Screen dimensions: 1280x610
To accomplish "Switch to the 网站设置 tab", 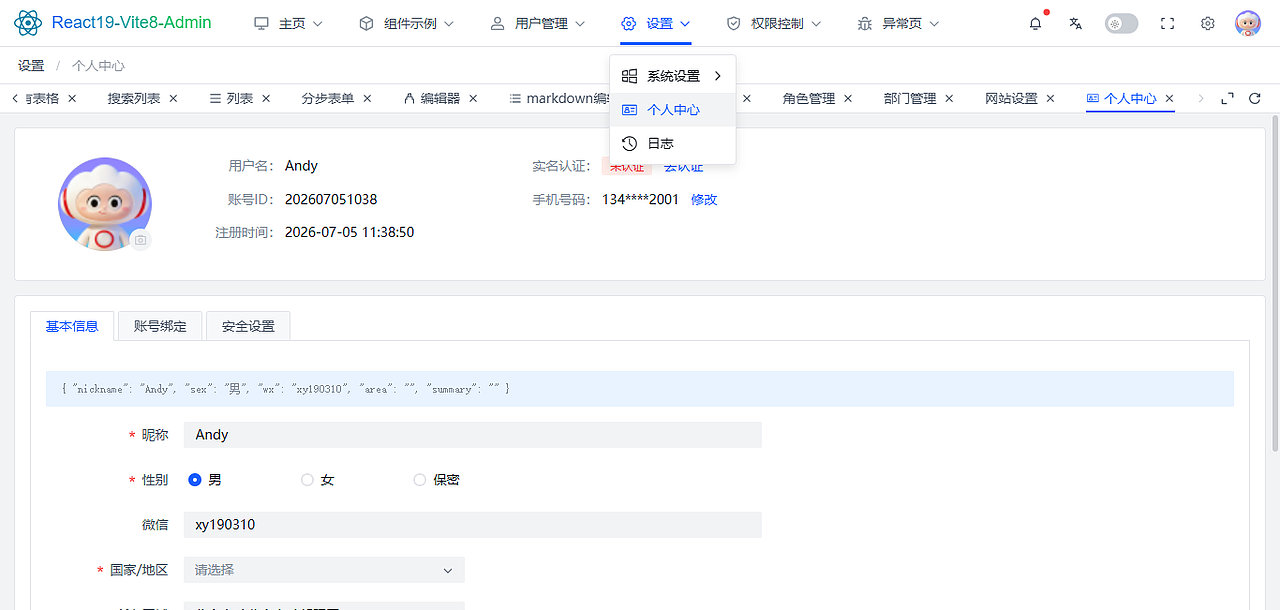I will click(1011, 98).
